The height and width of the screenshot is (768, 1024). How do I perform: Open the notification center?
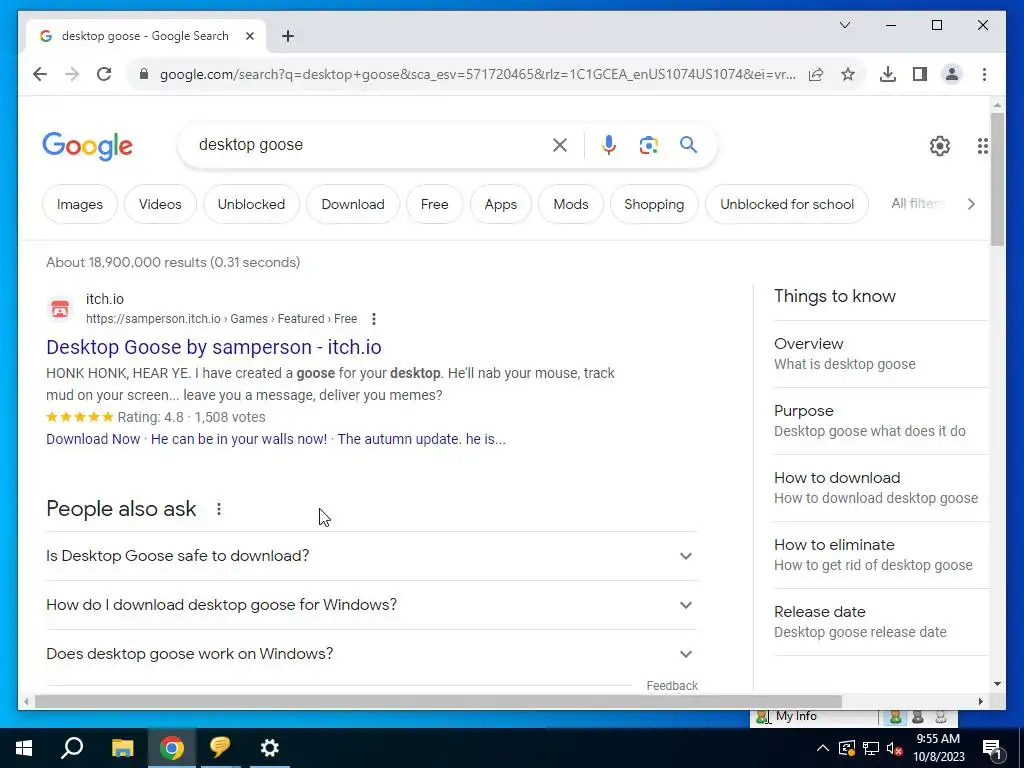point(991,748)
